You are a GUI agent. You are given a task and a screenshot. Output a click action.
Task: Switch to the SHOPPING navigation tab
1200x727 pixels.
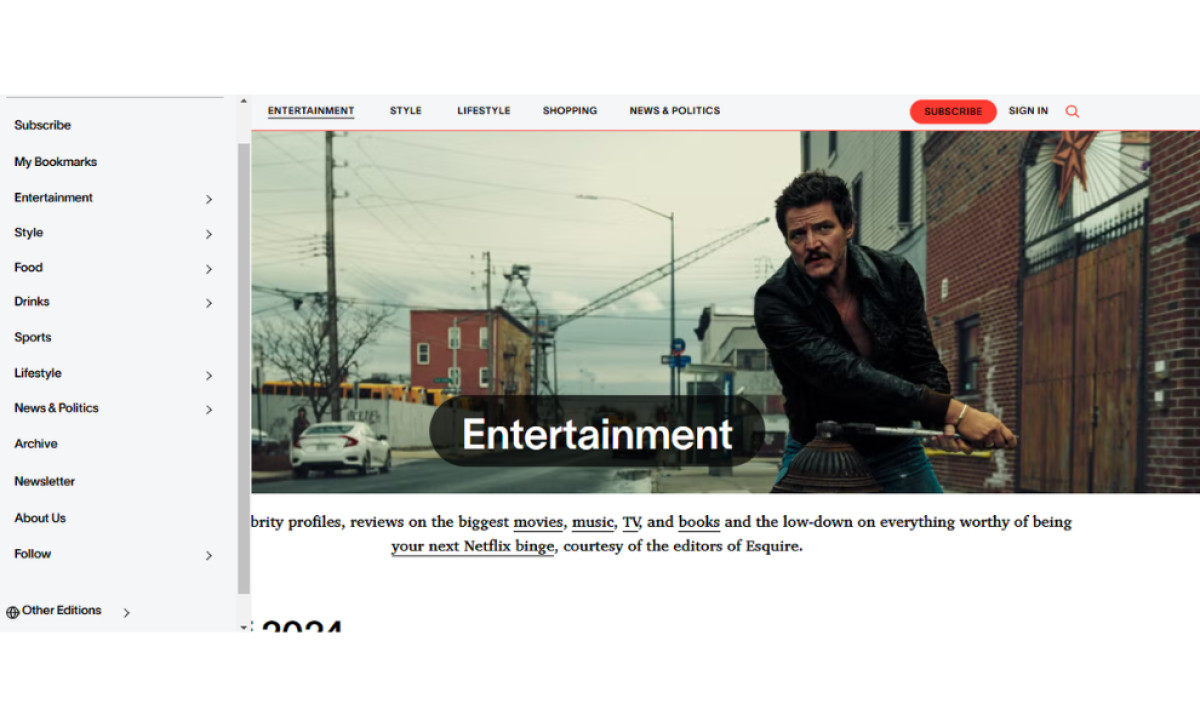point(569,111)
